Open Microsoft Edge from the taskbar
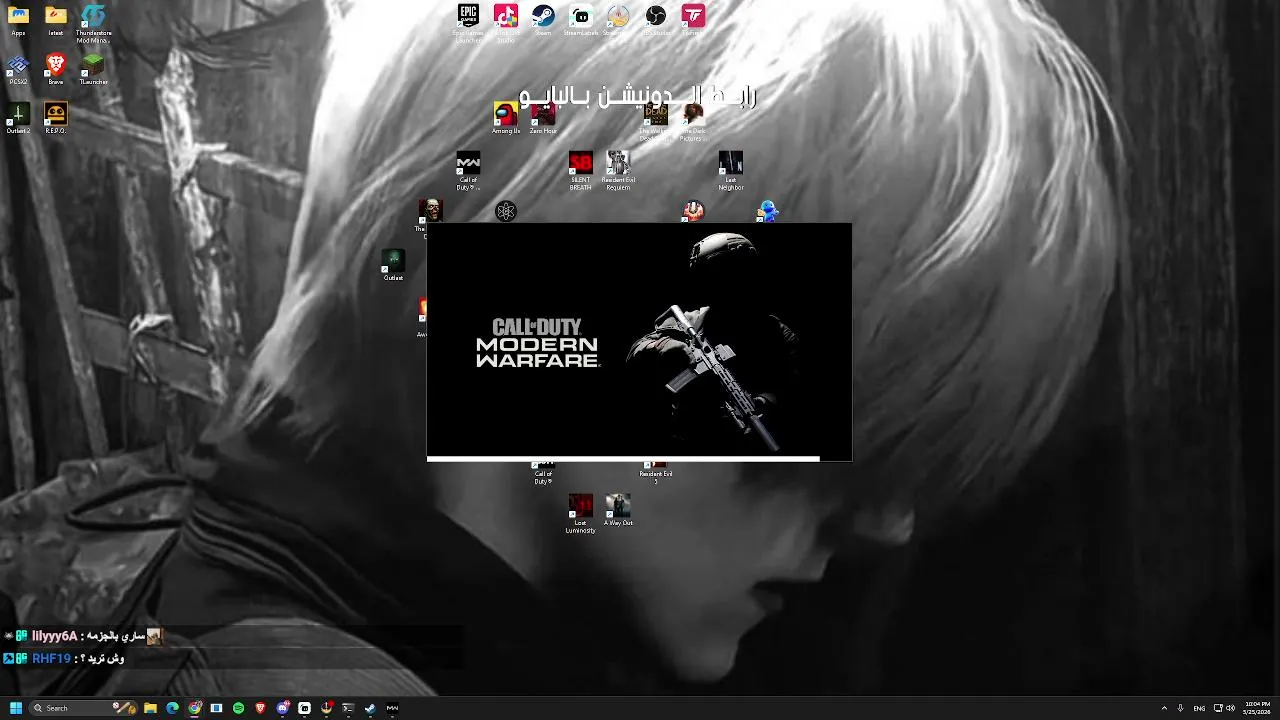 (172, 708)
